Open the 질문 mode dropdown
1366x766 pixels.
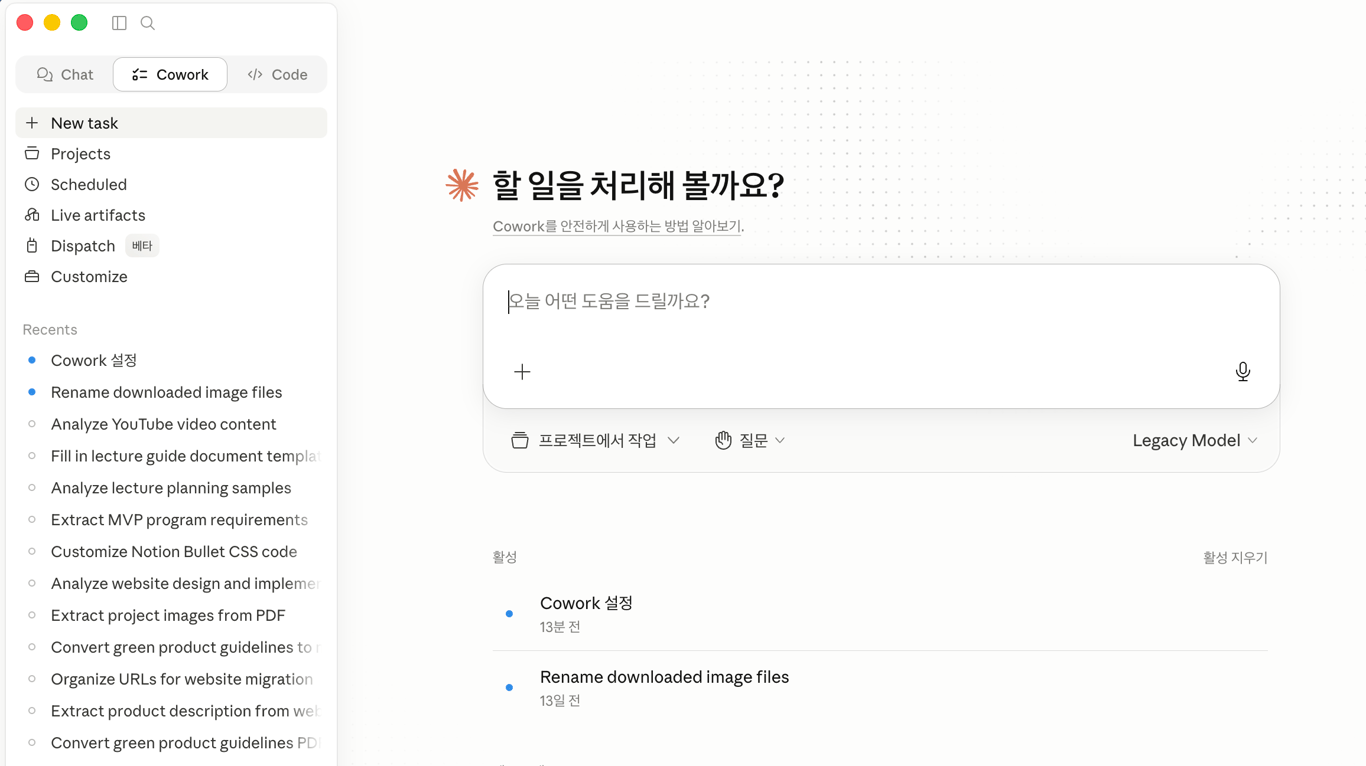(x=750, y=440)
